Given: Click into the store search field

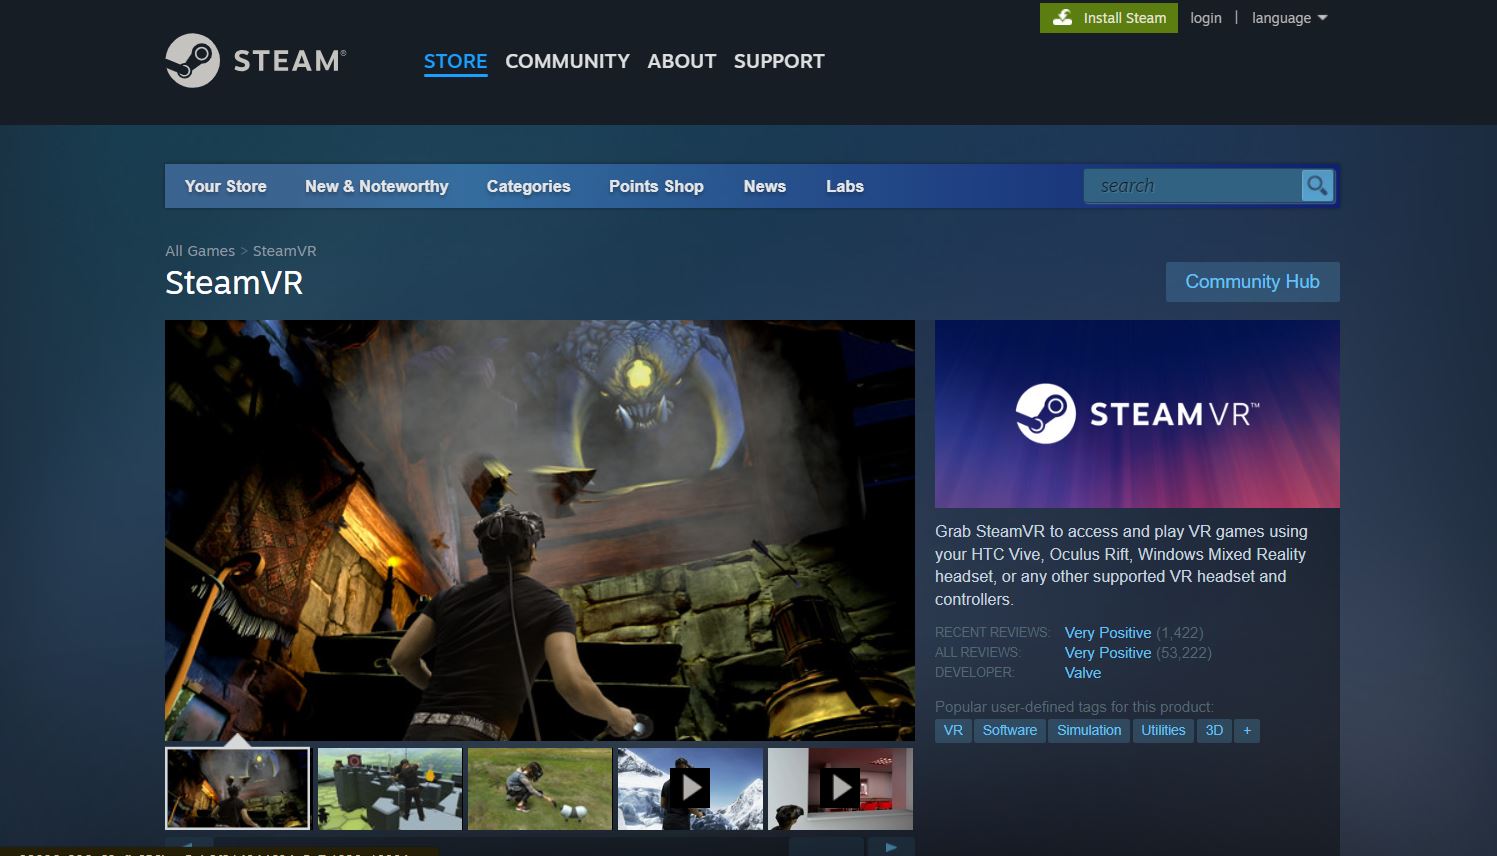Looking at the screenshot, I should click(1192, 186).
